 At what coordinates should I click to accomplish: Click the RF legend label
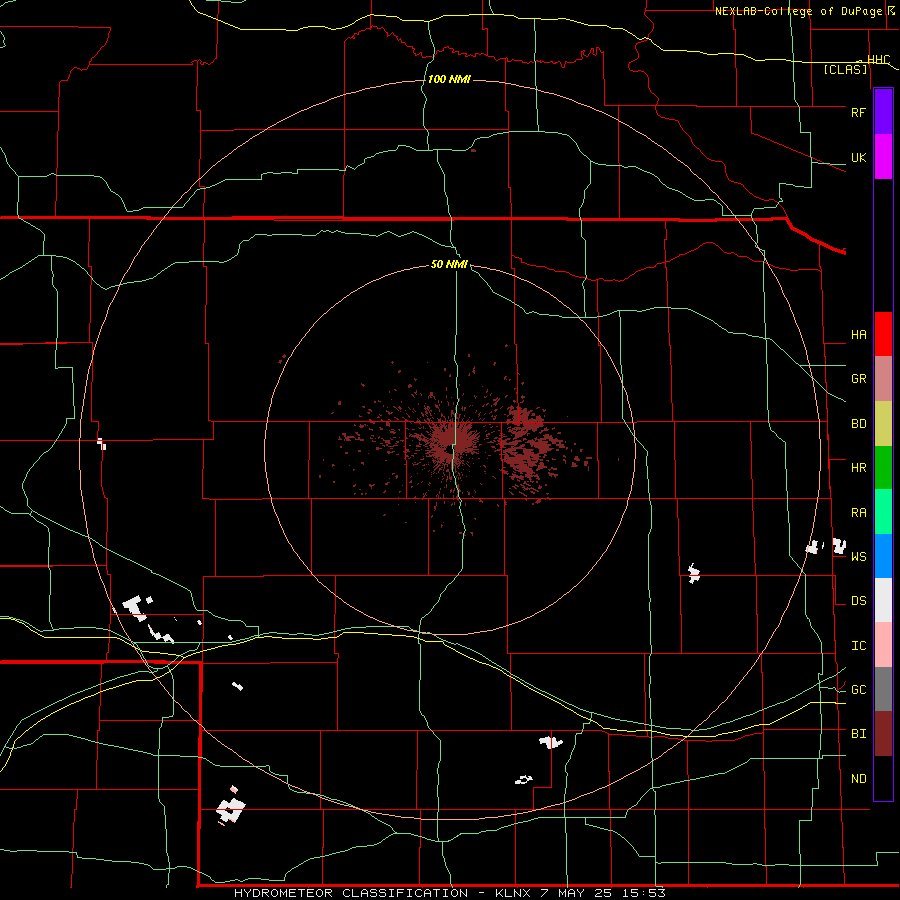858,112
